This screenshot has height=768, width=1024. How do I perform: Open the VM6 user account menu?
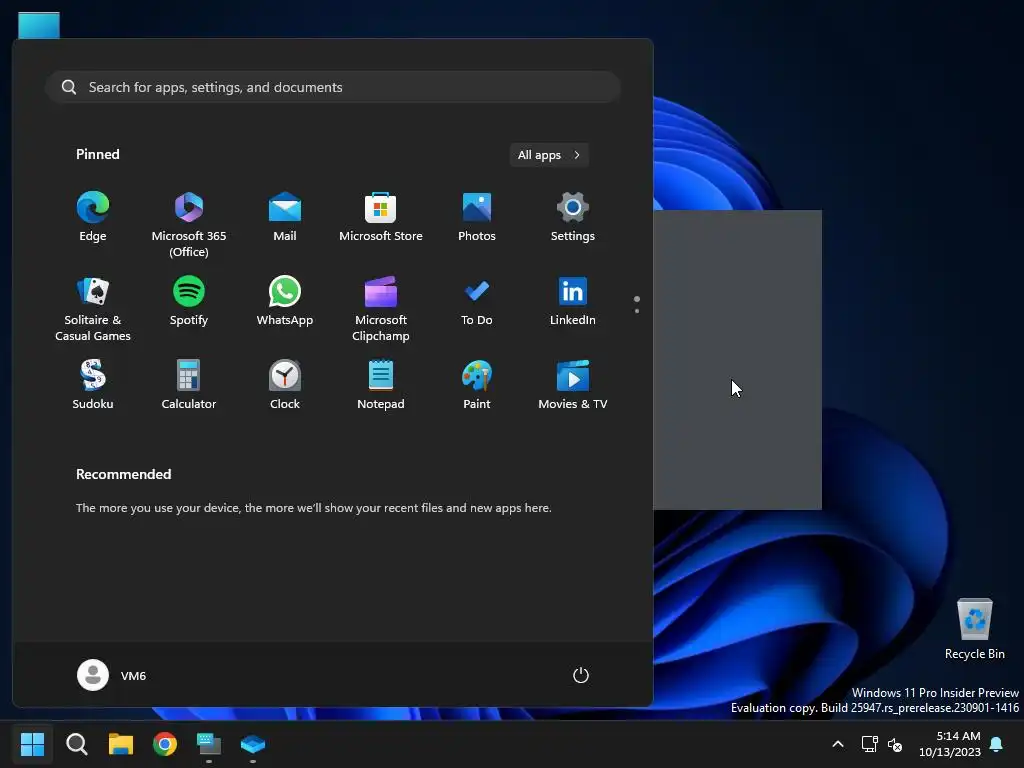[x=112, y=675]
